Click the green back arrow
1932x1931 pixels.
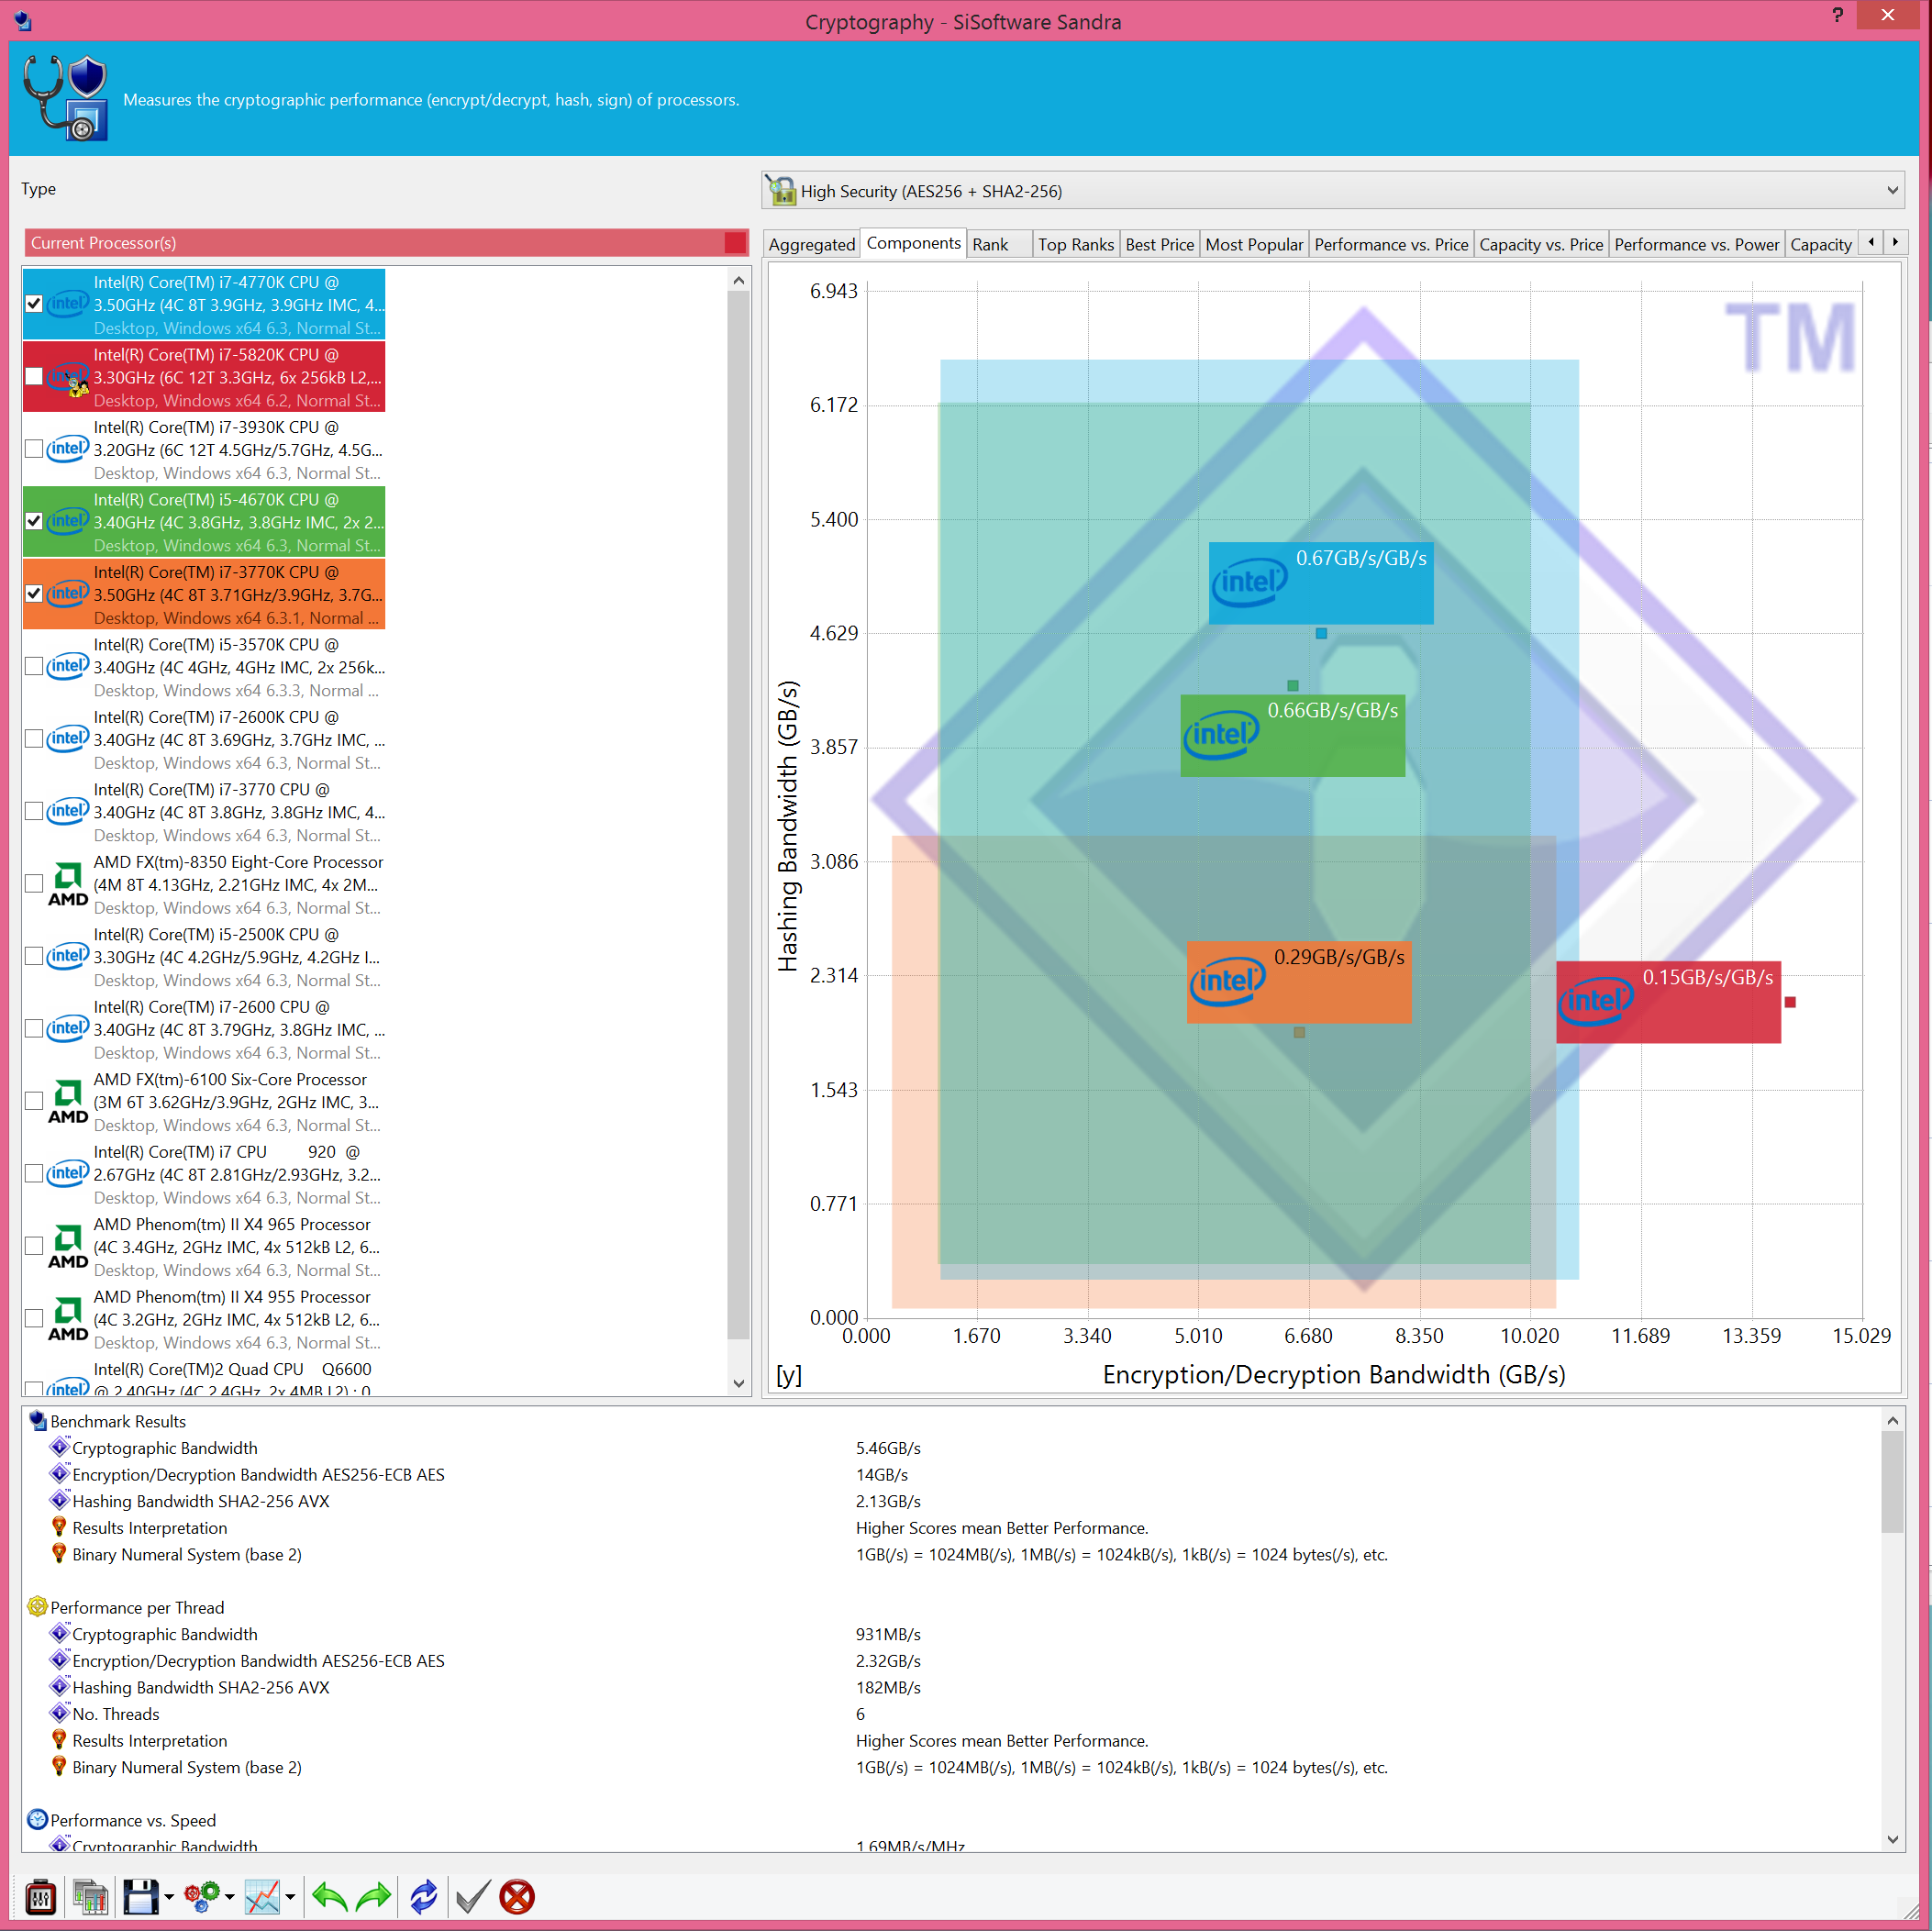coord(329,1897)
